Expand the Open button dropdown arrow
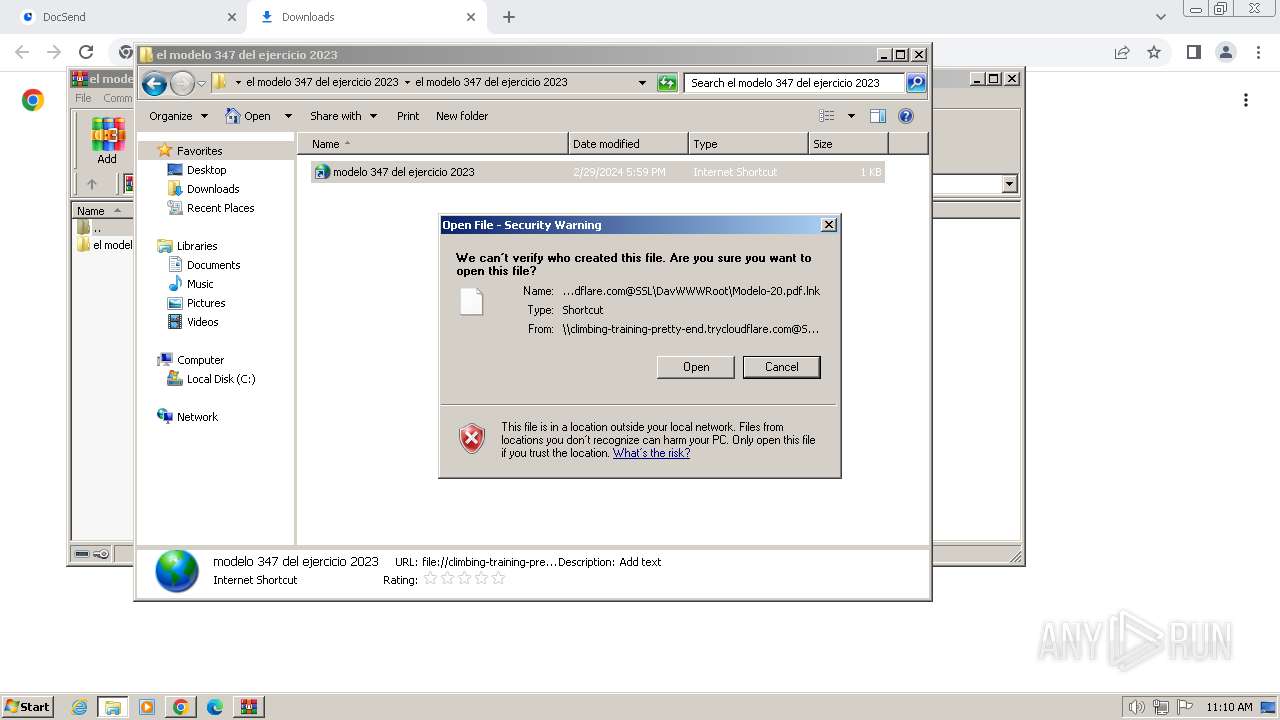Viewport: 1280px width, 720px height. pos(288,116)
